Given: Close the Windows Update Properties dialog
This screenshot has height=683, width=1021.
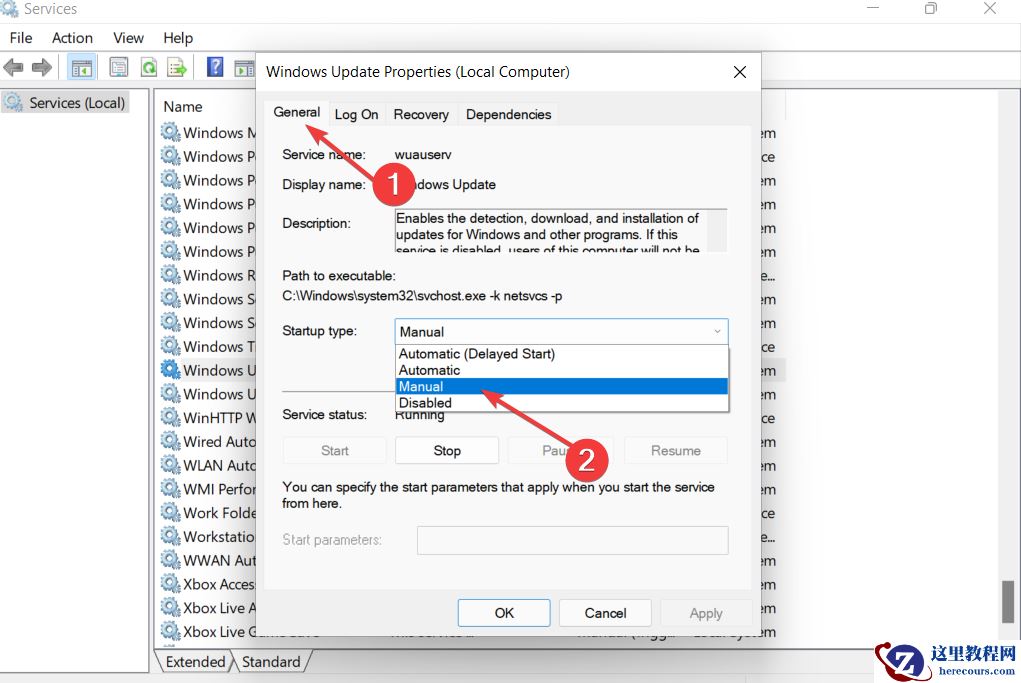Looking at the screenshot, I should 740,72.
